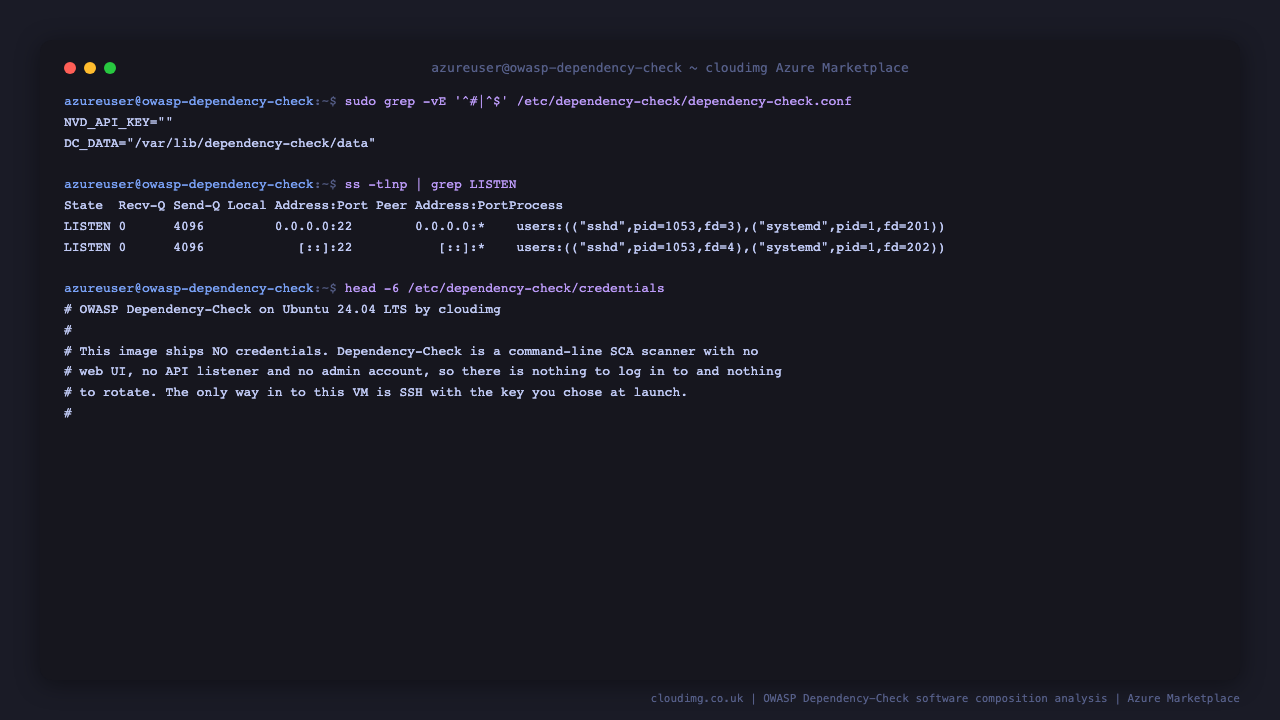
Task: Select the line starting '# to rotate. The only way'
Action: (x=376, y=393)
